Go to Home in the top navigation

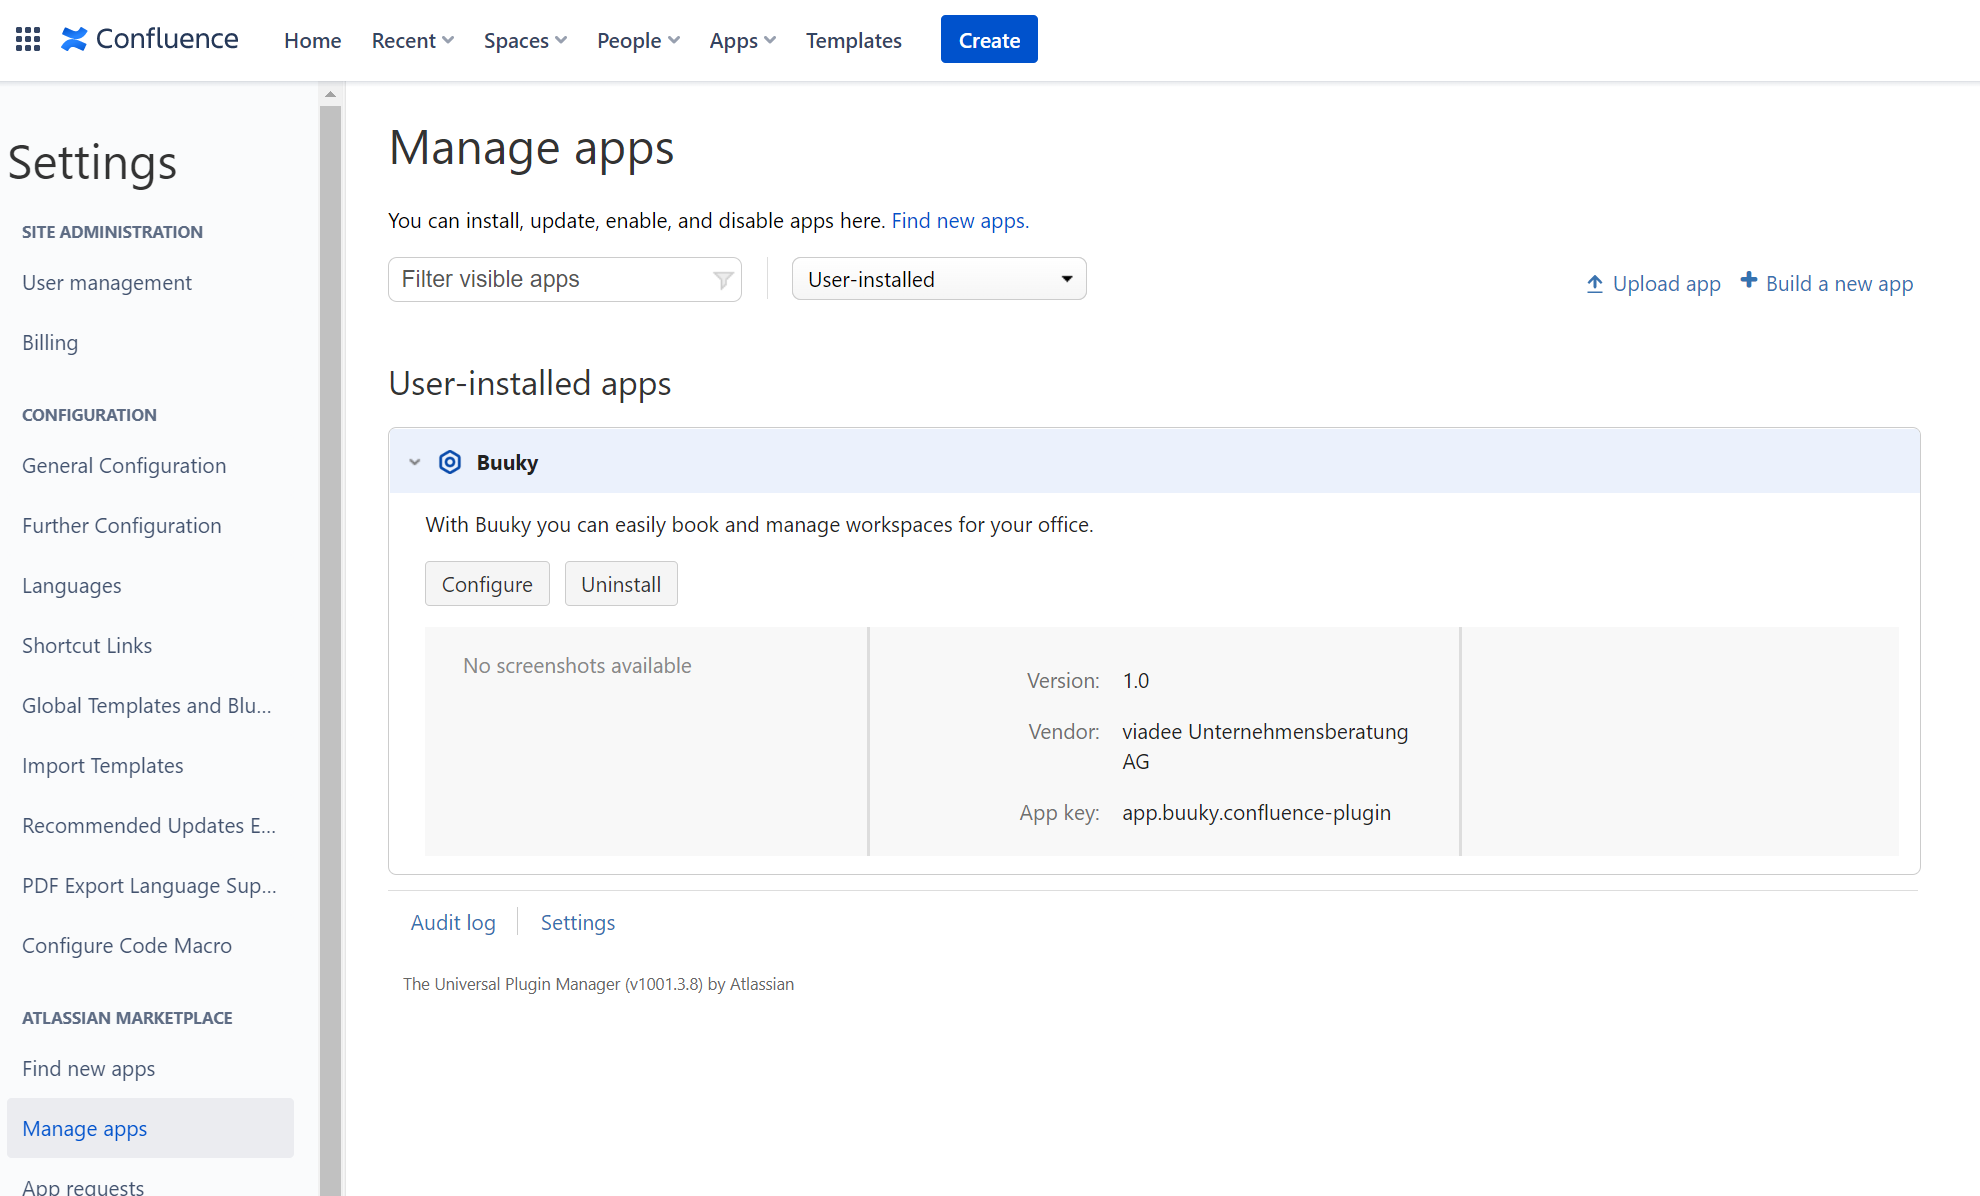coord(313,40)
